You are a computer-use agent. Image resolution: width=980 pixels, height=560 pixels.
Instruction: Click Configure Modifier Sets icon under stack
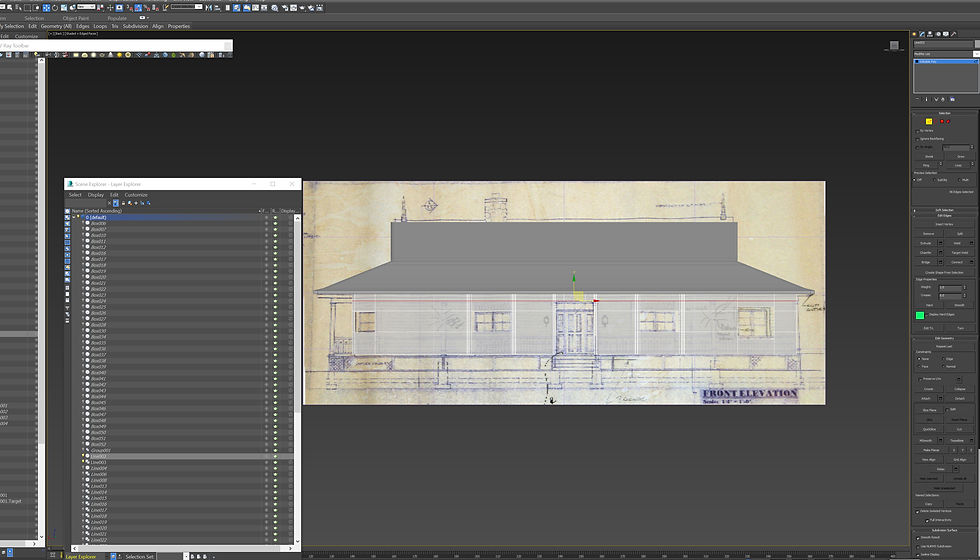click(x=952, y=99)
